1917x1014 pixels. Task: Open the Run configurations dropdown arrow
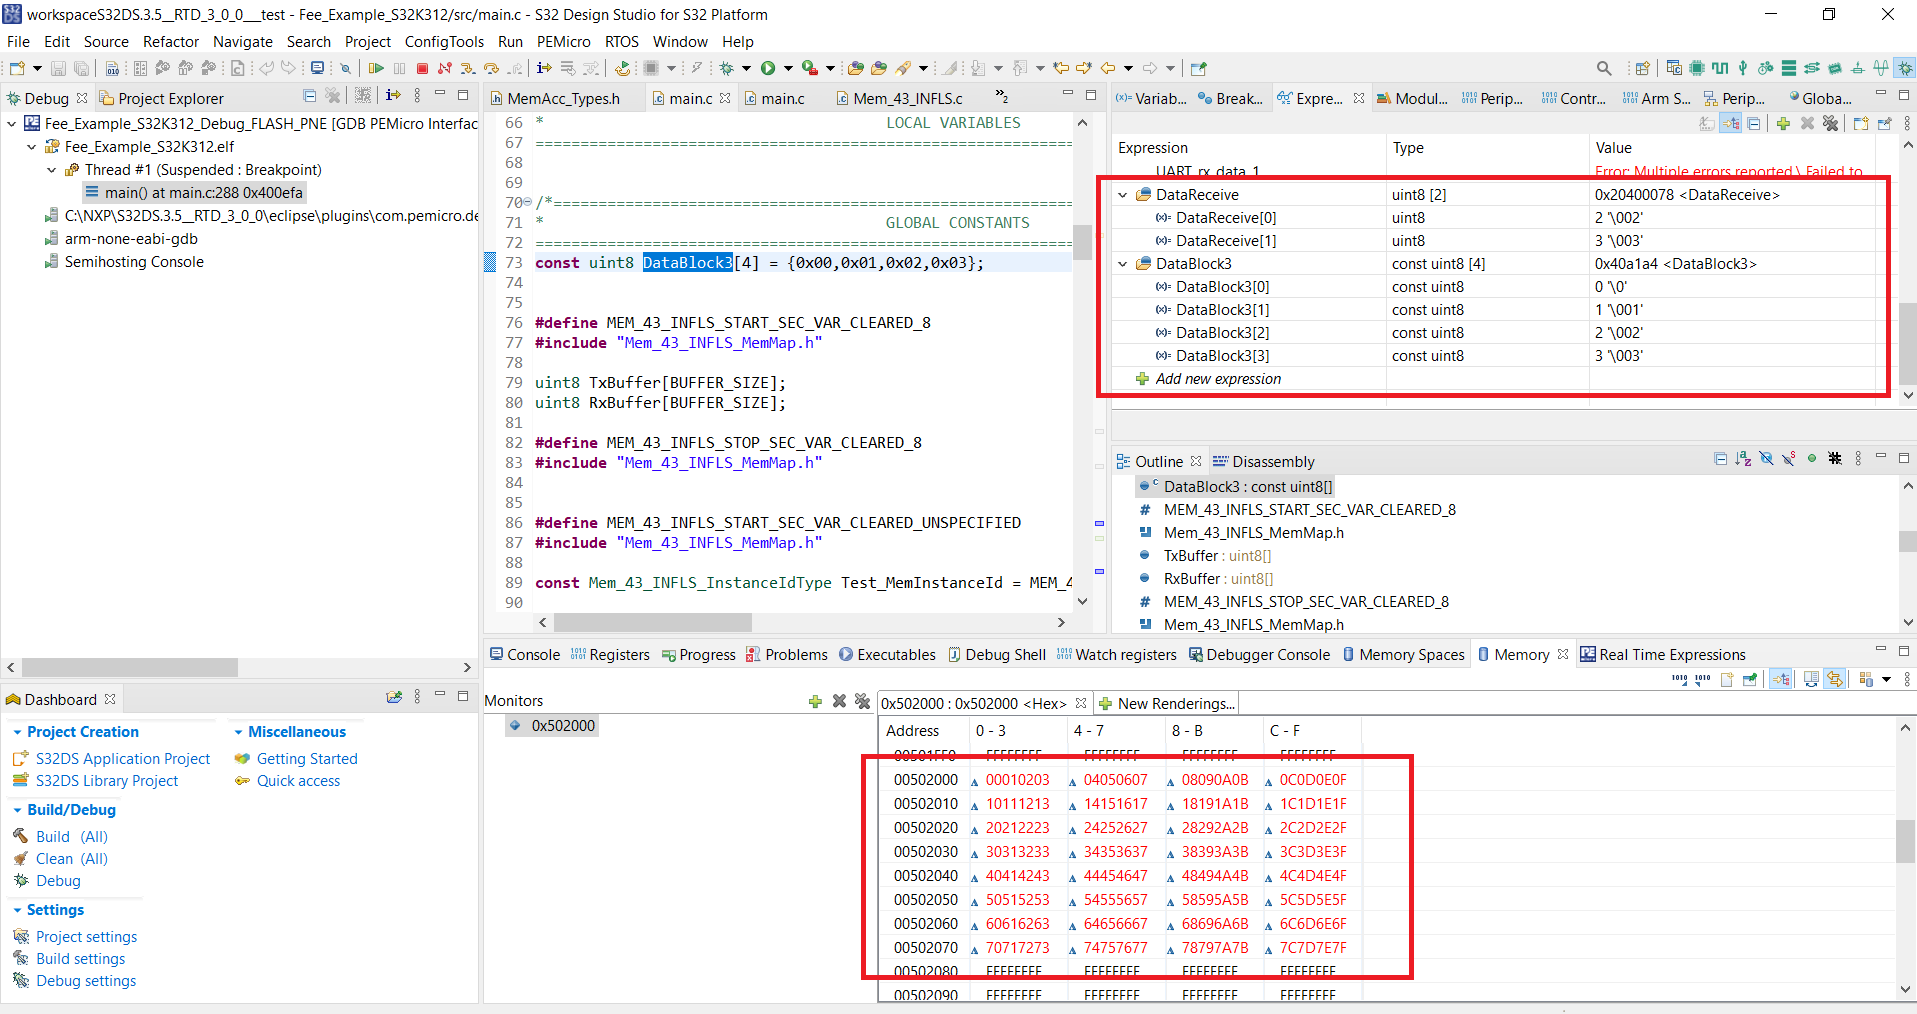tap(787, 67)
